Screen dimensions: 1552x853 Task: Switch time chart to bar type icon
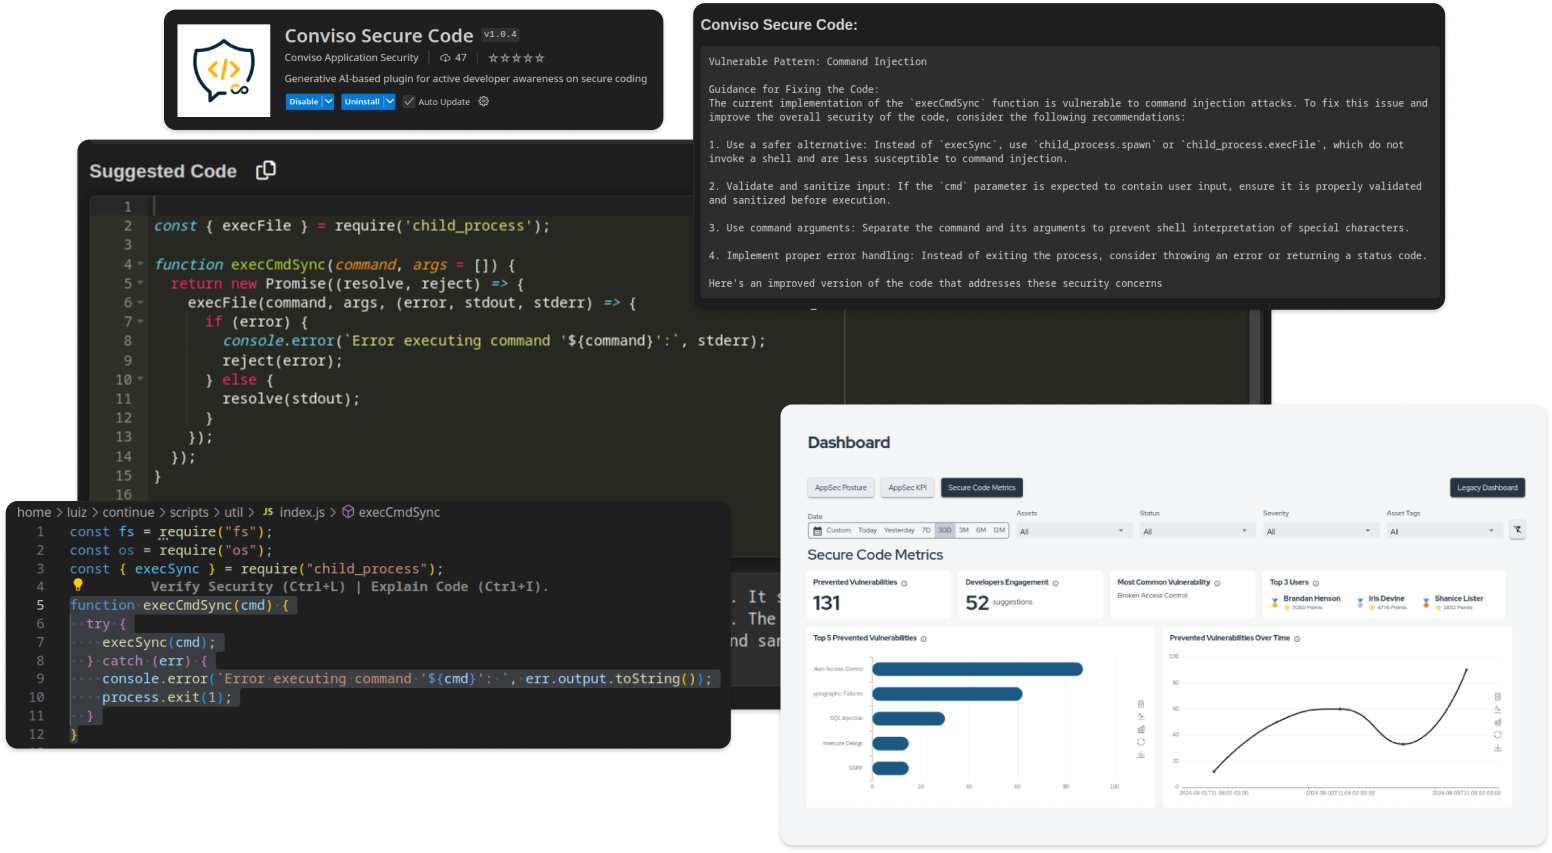tap(1498, 721)
